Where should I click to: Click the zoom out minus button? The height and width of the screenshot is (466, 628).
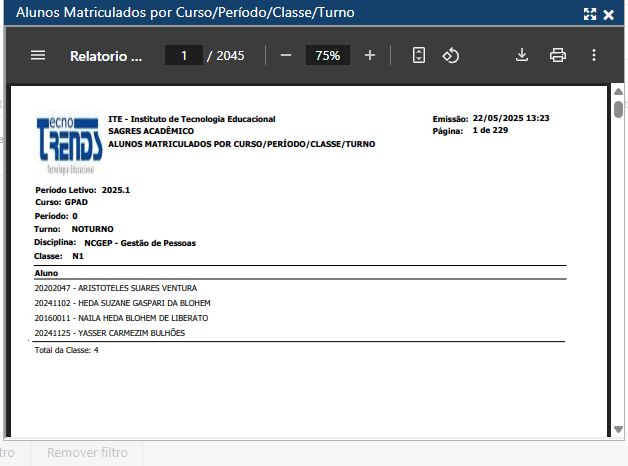click(286, 56)
